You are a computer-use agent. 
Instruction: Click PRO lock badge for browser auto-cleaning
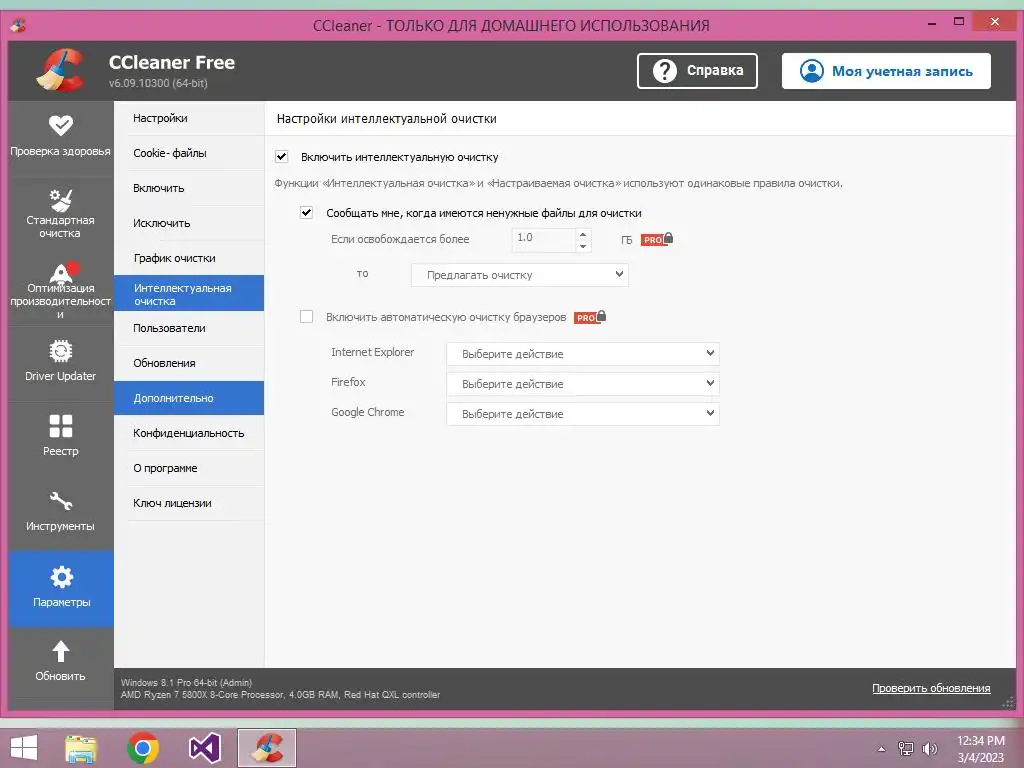point(590,317)
